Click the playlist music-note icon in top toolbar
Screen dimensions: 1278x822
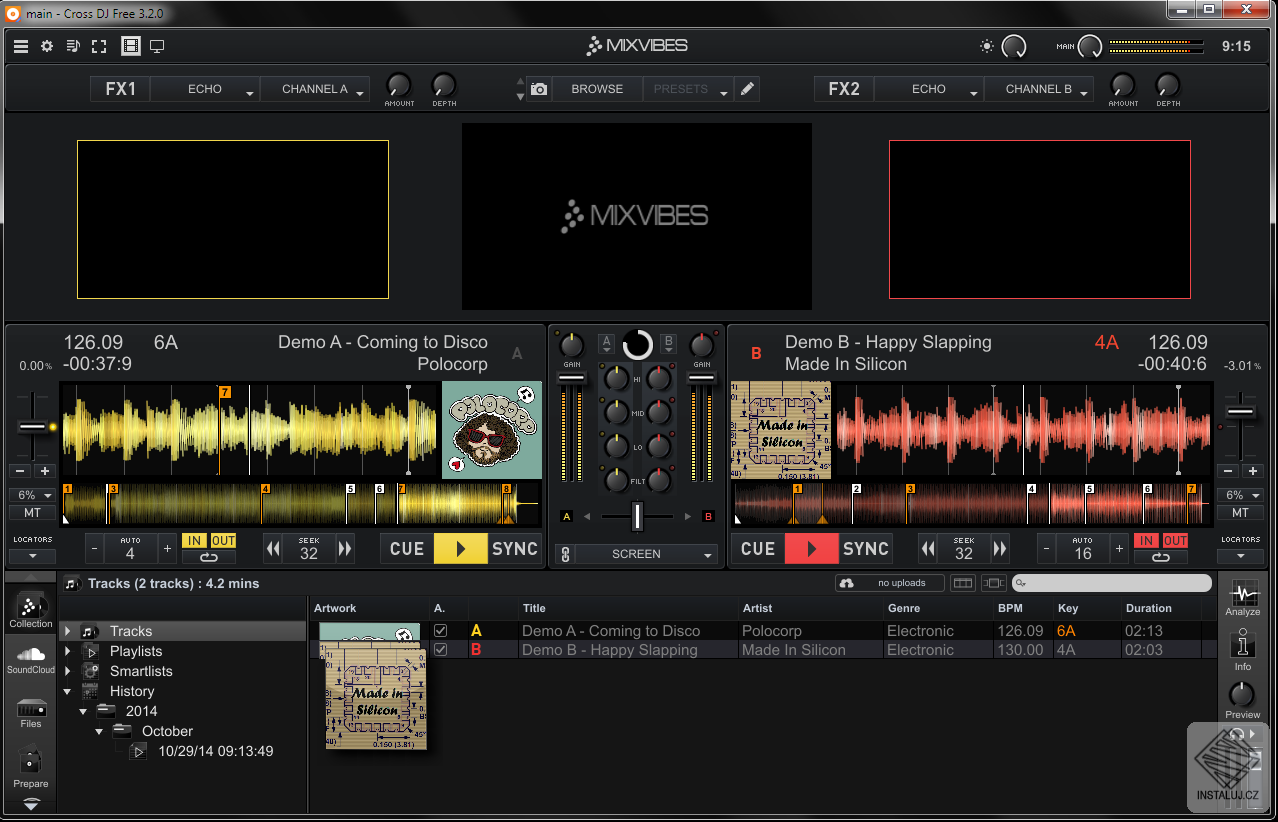(73, 46)
